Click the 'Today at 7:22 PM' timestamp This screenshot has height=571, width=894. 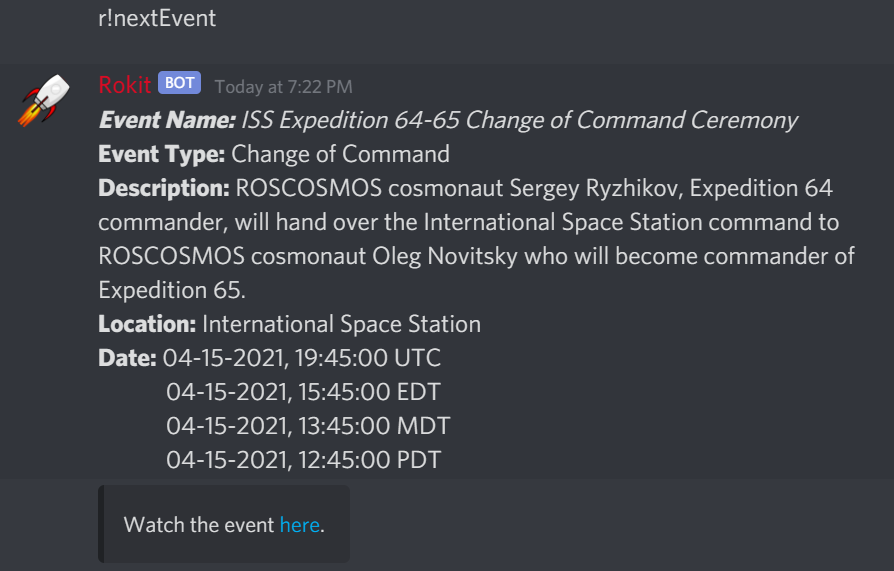[x=283, y=87]
